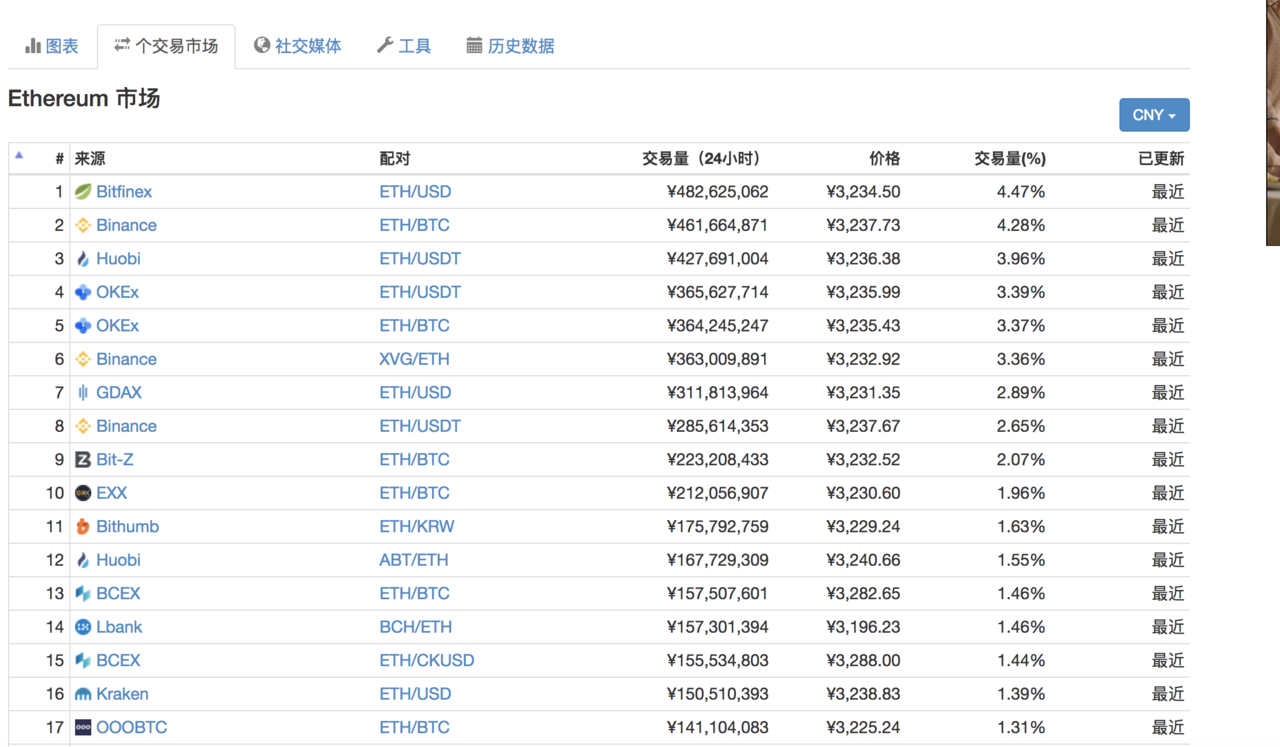This screenshot has width=1280, height=747.
Task: Switch to the 历史数据 tab
Action: click(x=510, y=46)
